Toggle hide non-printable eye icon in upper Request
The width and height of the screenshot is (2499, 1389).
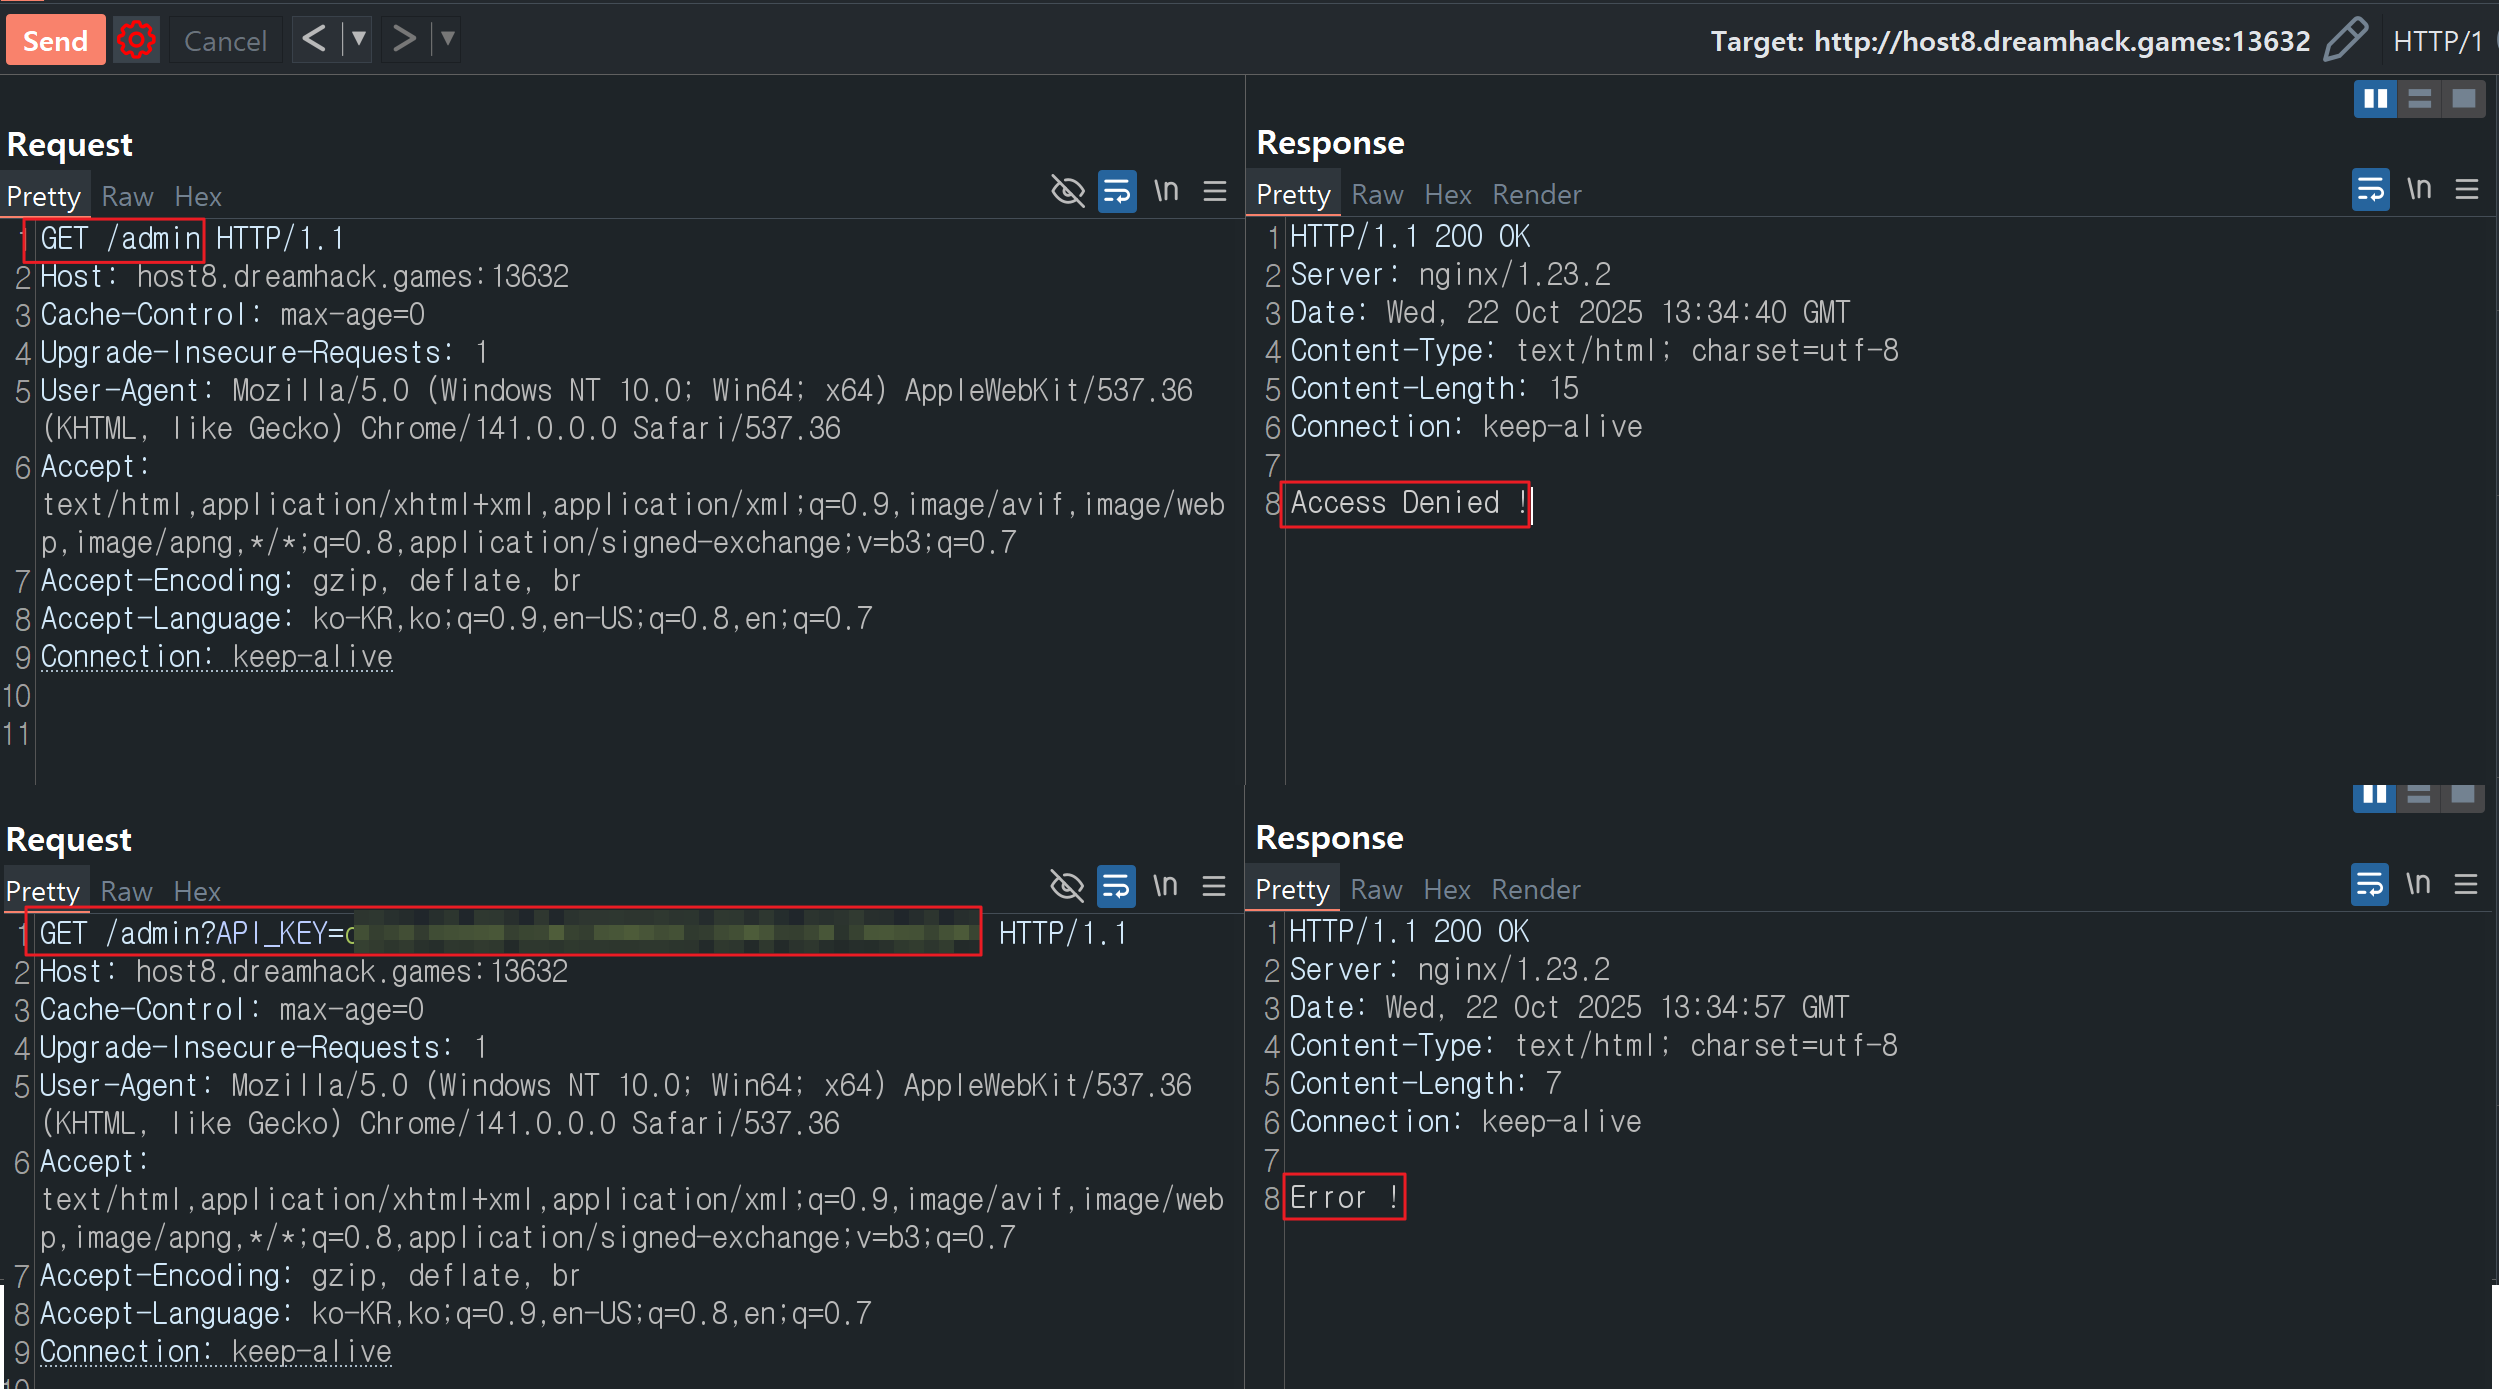(1067, 190)
